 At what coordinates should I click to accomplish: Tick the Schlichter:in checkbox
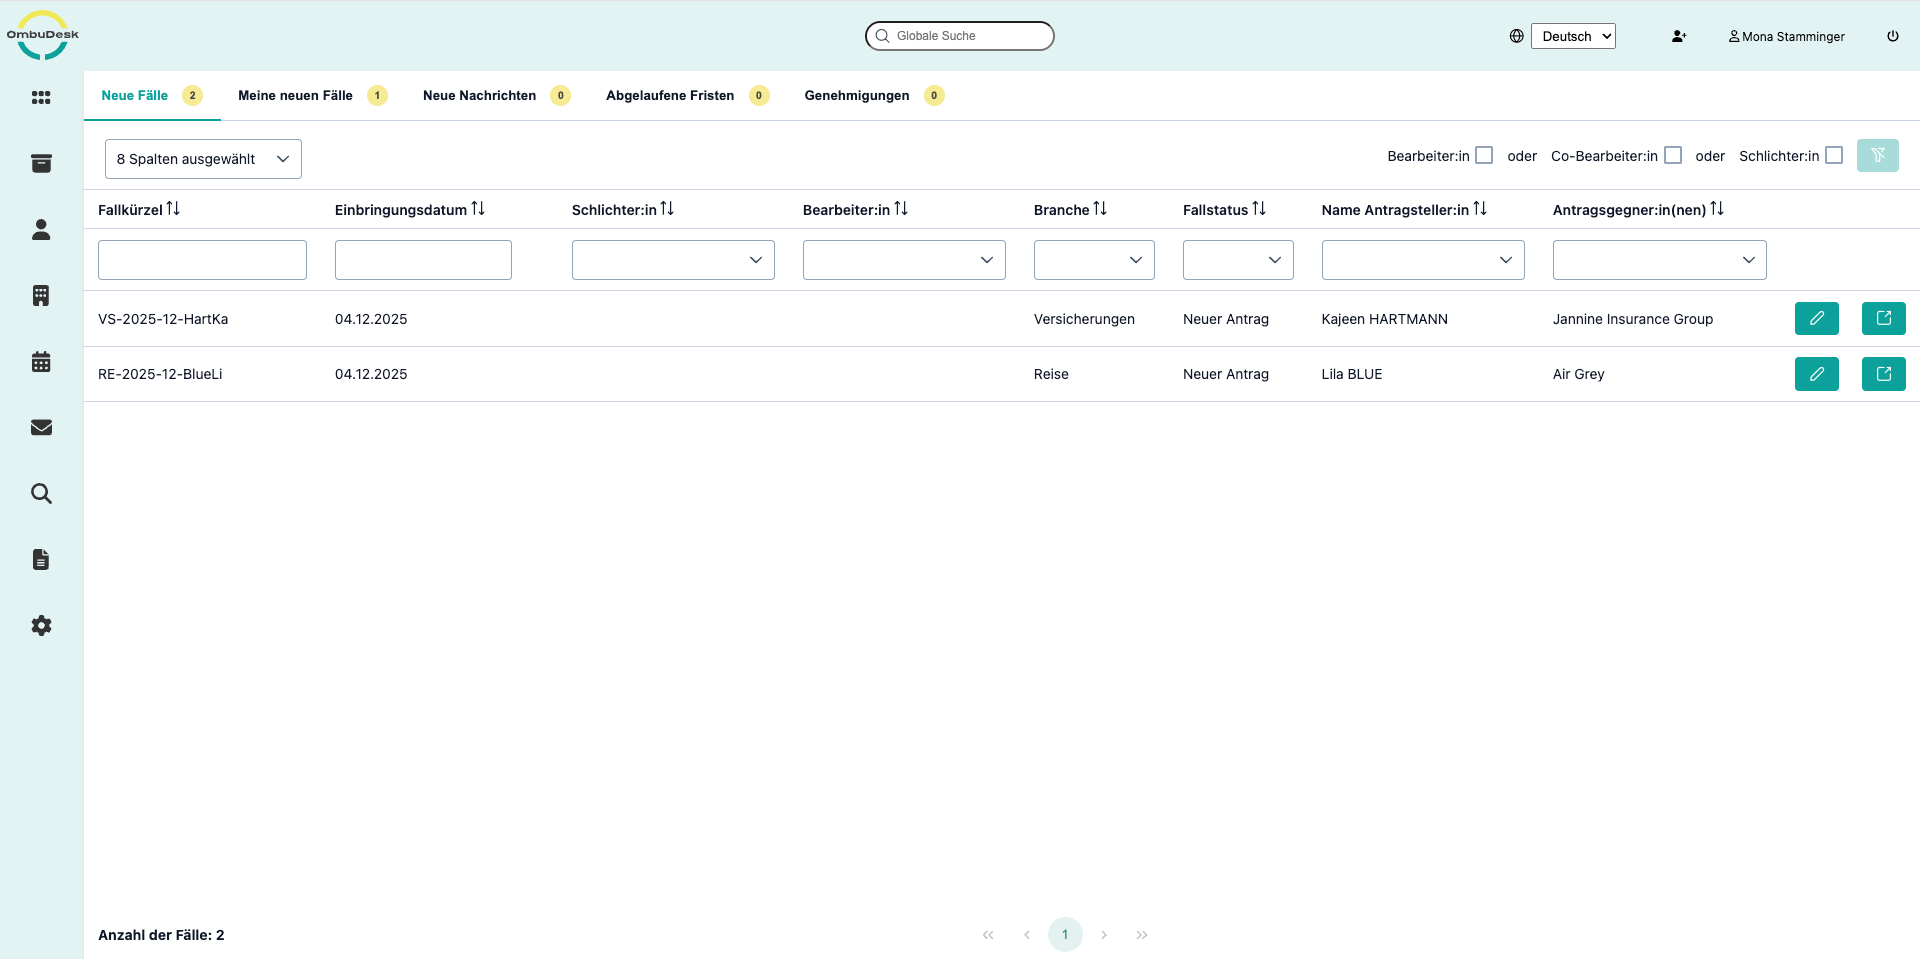1834,156
